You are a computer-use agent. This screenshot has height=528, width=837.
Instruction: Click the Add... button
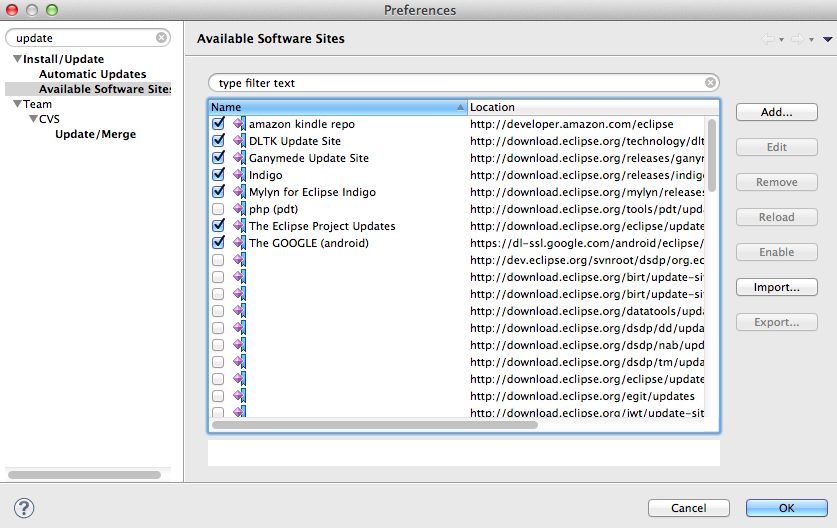[x=777, y=112]
